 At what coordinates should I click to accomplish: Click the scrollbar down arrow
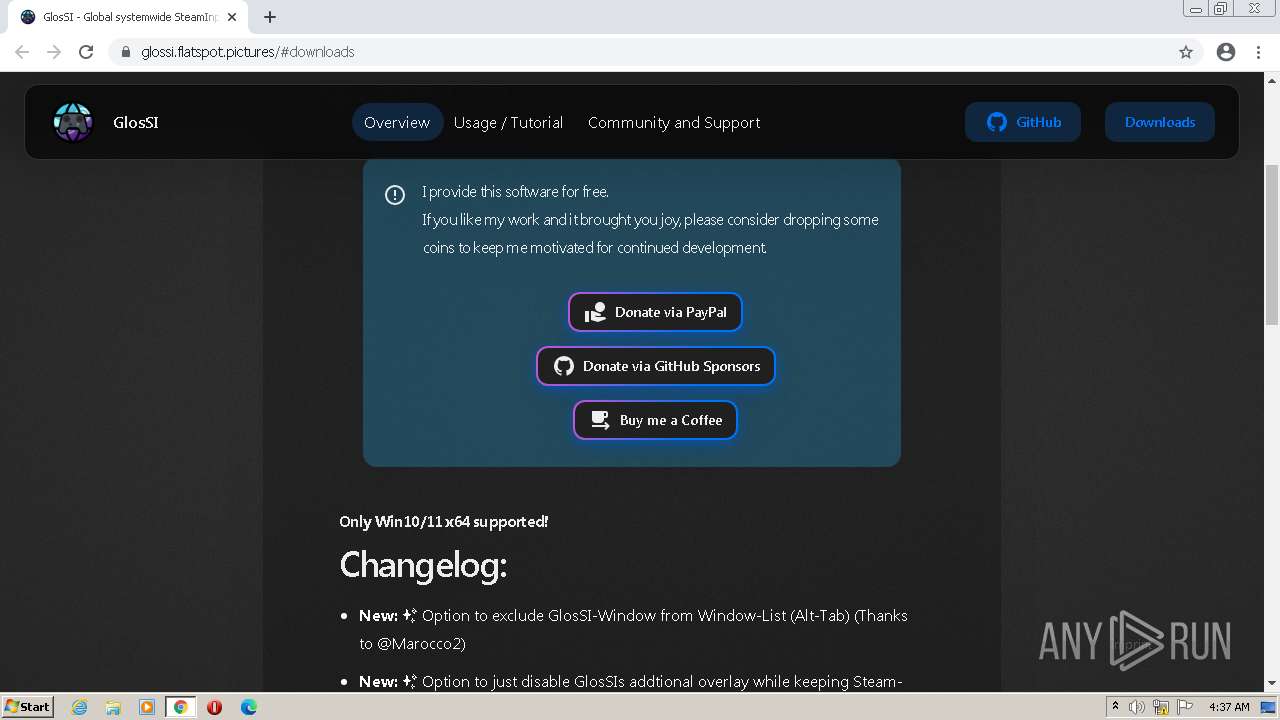click(1272, 684)
